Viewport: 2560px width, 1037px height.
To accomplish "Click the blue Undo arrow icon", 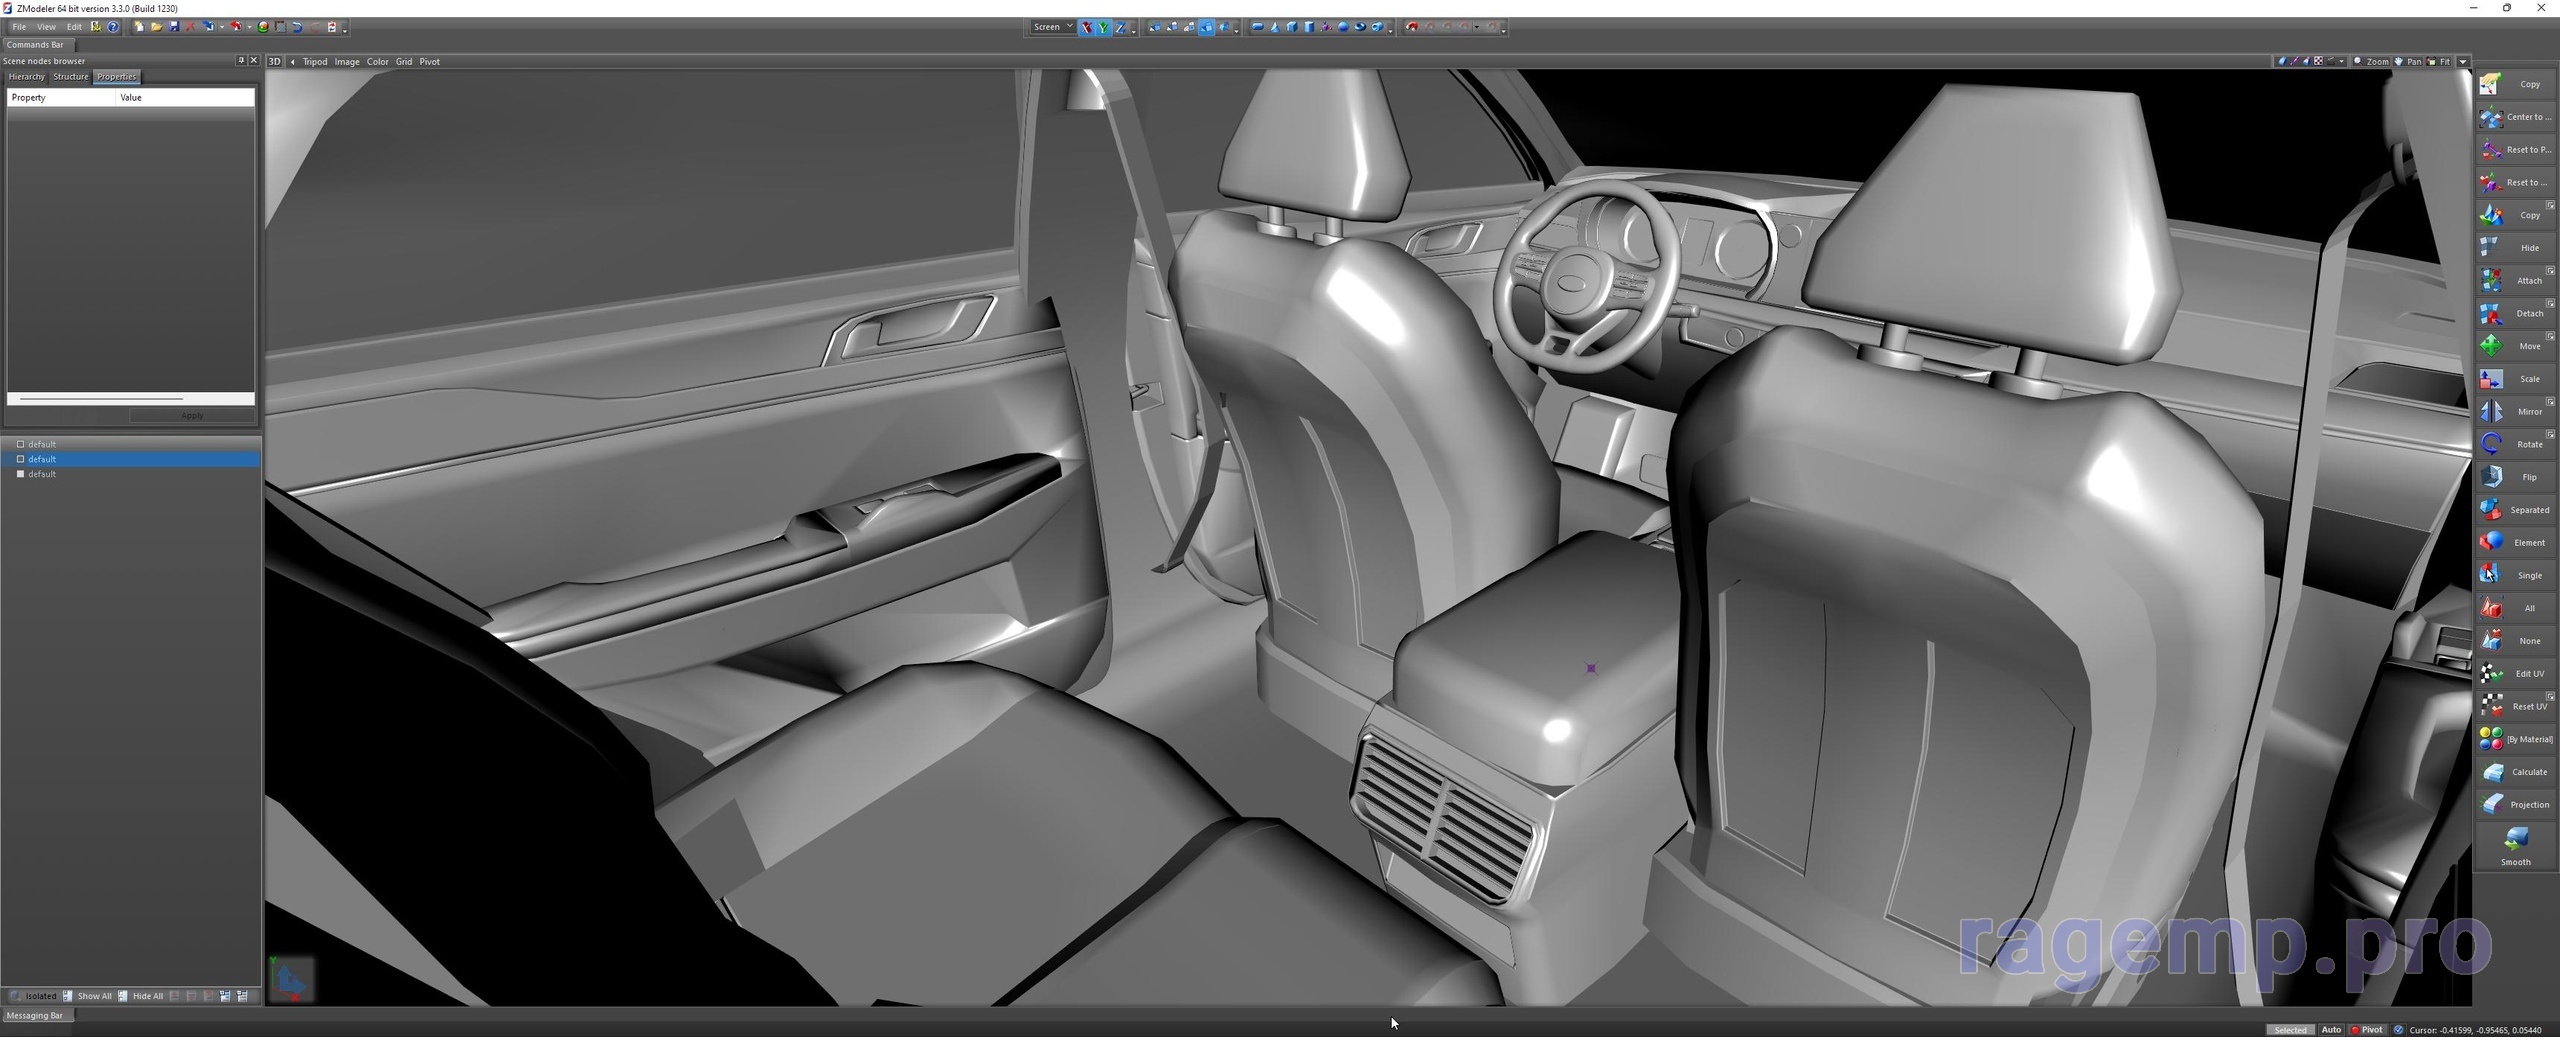I will [297, 27].
